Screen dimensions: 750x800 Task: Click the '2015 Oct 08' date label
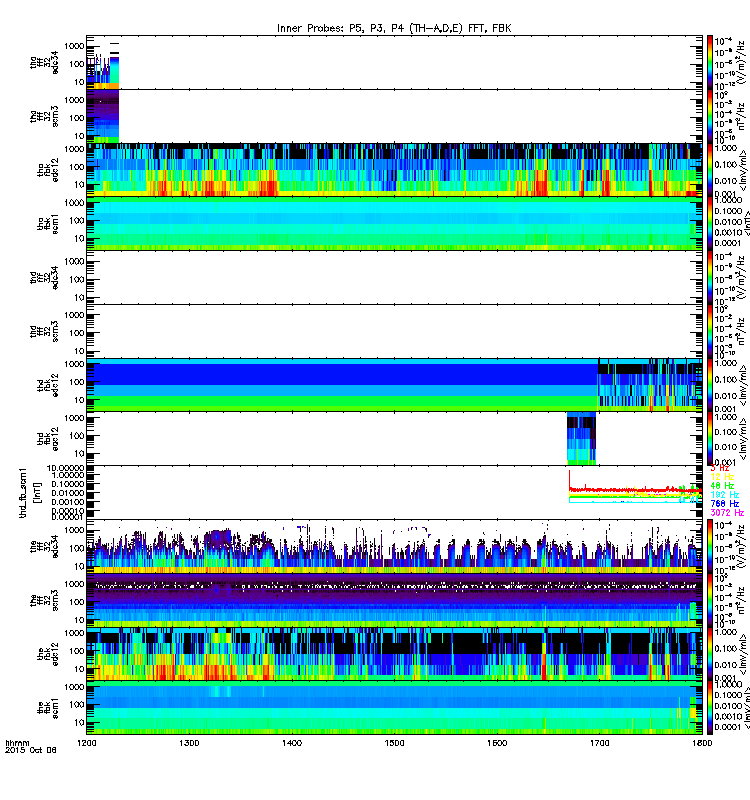[x=31, y=750]
